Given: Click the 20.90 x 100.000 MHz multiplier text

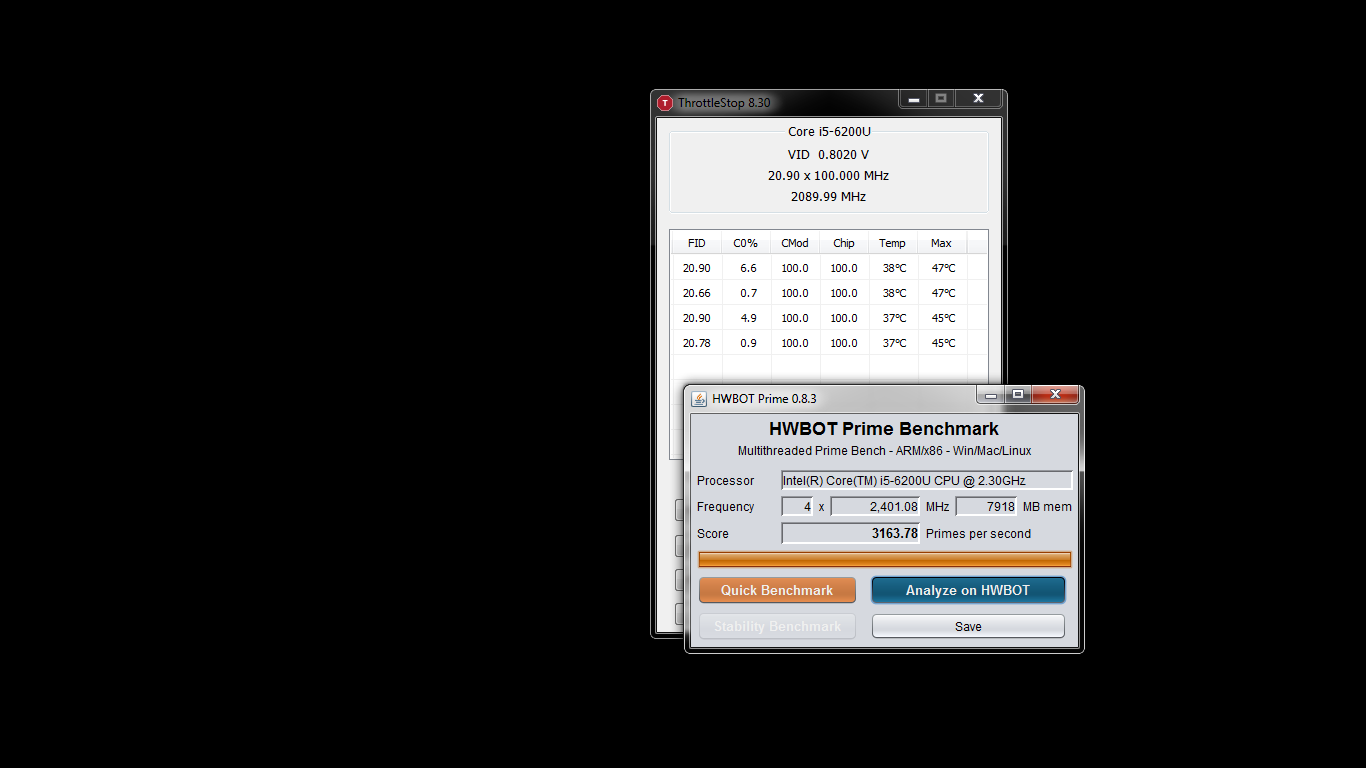Looking at the screenshot, I should pos(828,176).
